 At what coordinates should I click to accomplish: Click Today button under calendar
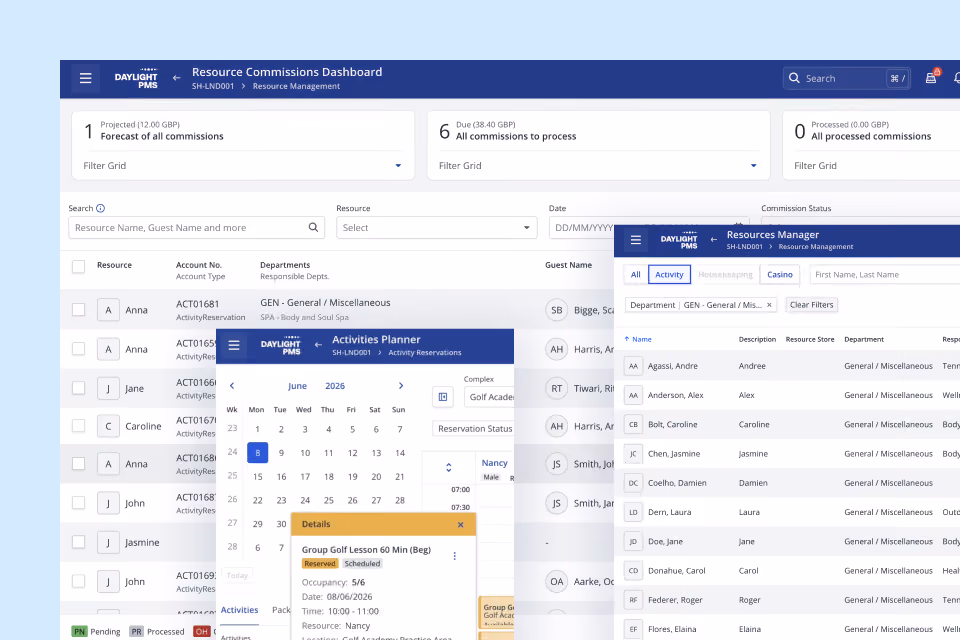(x=238, y=575)
